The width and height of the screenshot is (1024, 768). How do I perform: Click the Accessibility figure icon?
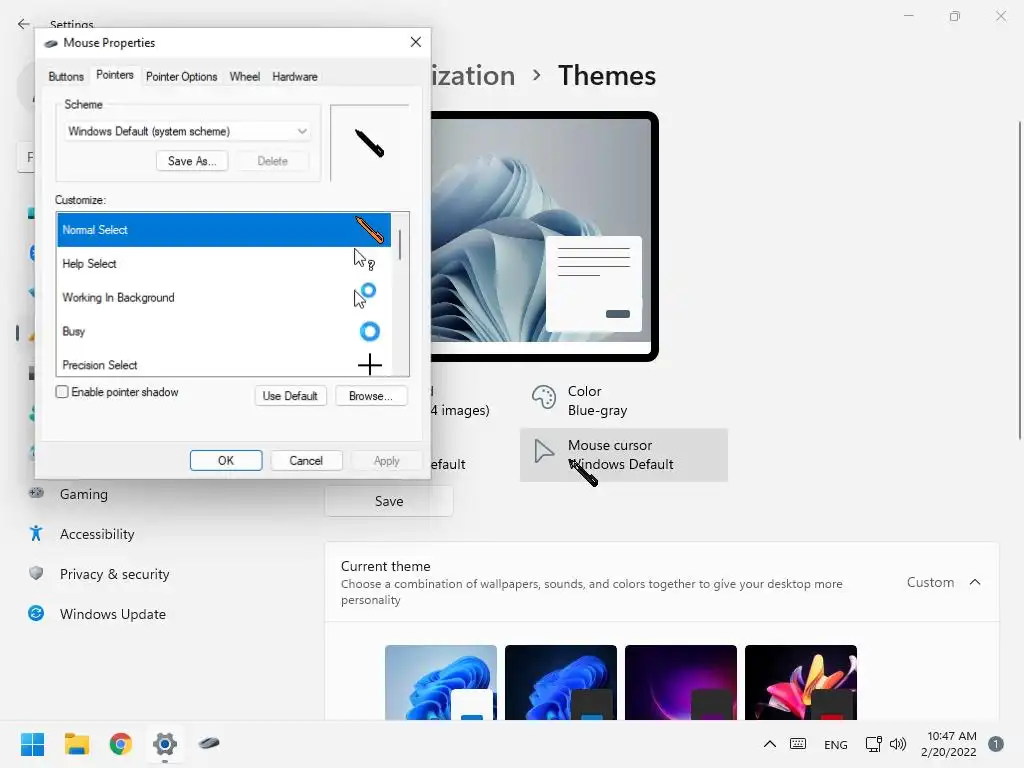click(x=36, y=534)
